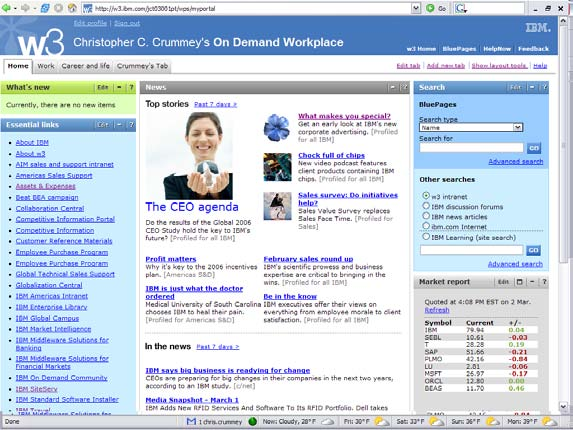Select IBM Learning (site search) radio button

coord(426,237)
